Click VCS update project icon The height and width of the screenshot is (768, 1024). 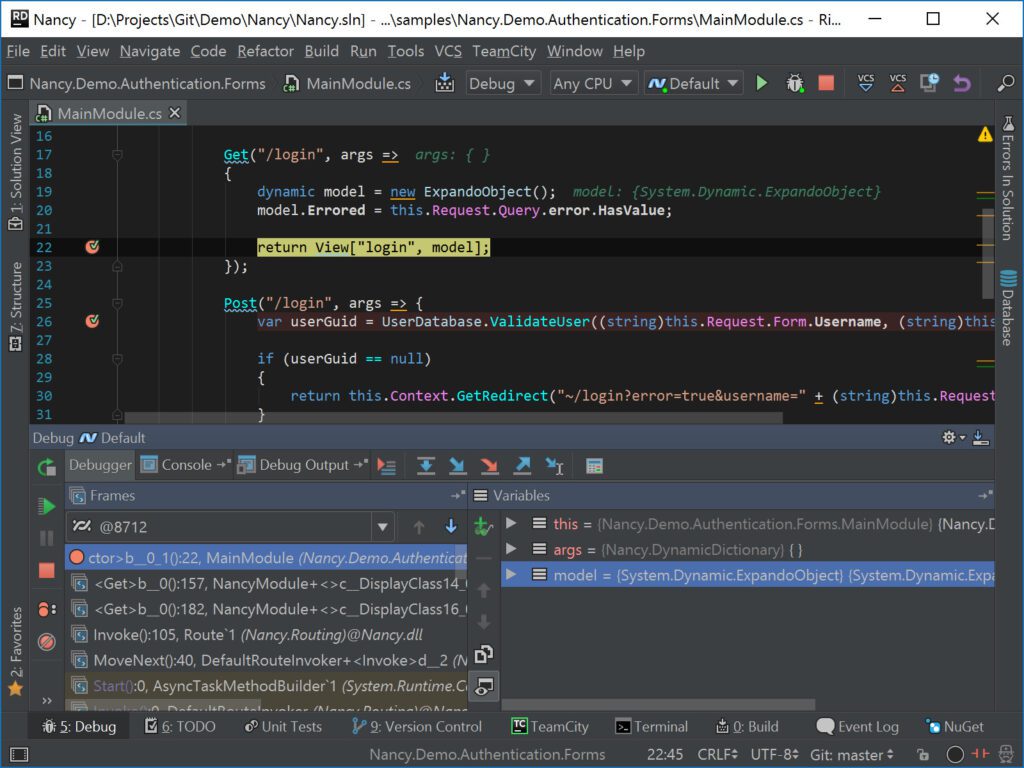(x=866, y=83)
